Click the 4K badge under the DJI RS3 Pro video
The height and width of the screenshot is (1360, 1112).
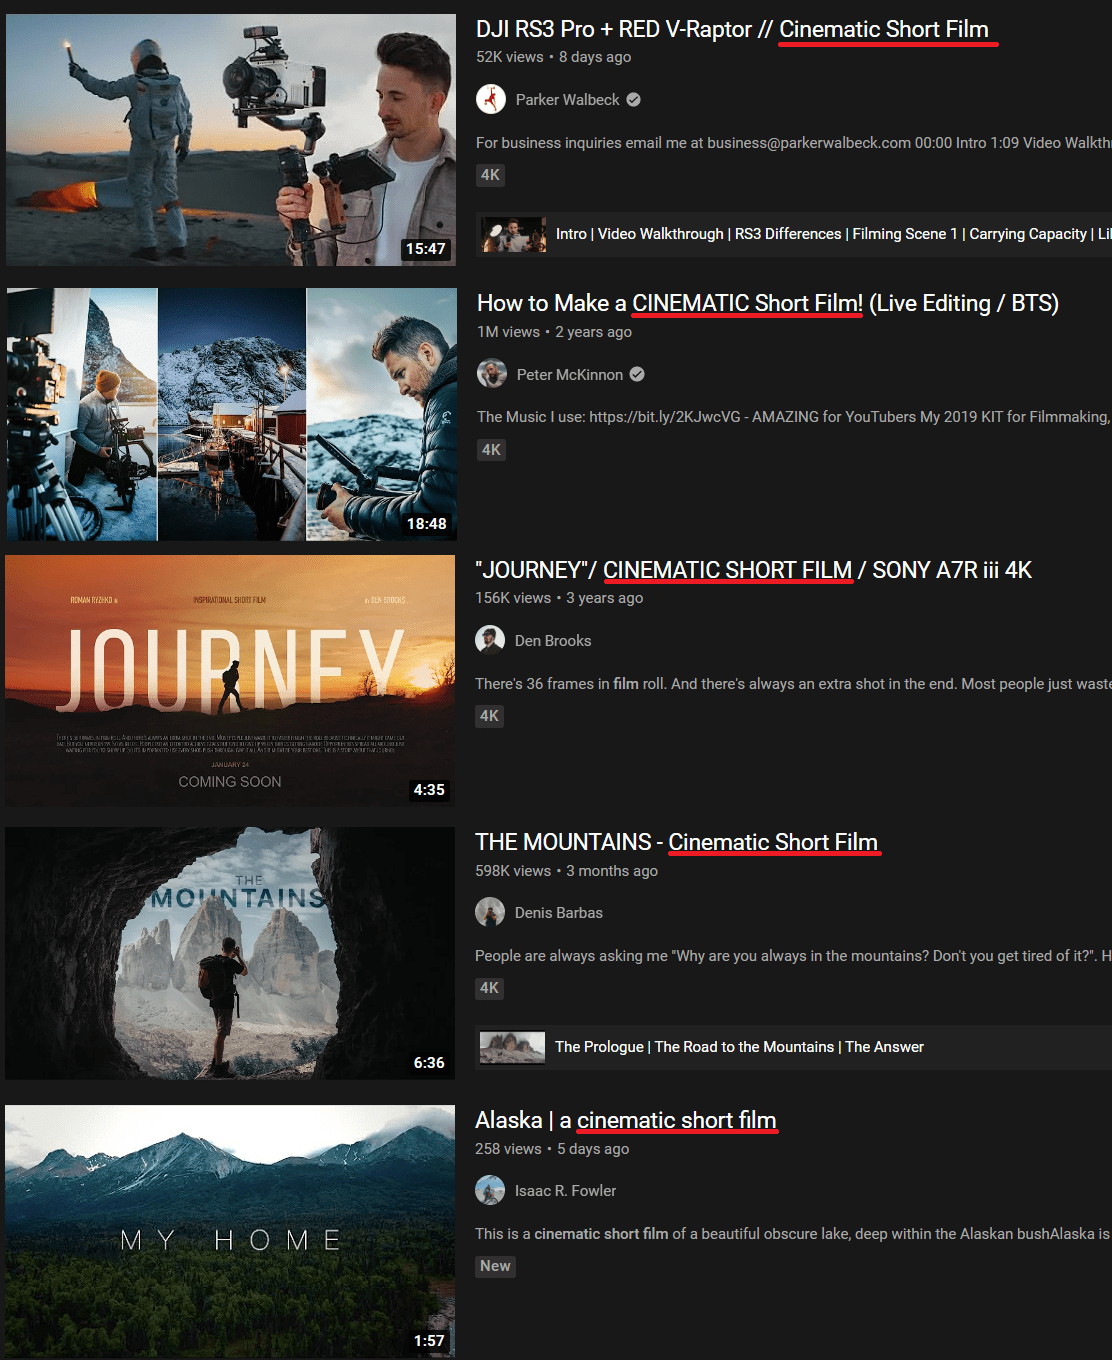(x=490, y=175)
